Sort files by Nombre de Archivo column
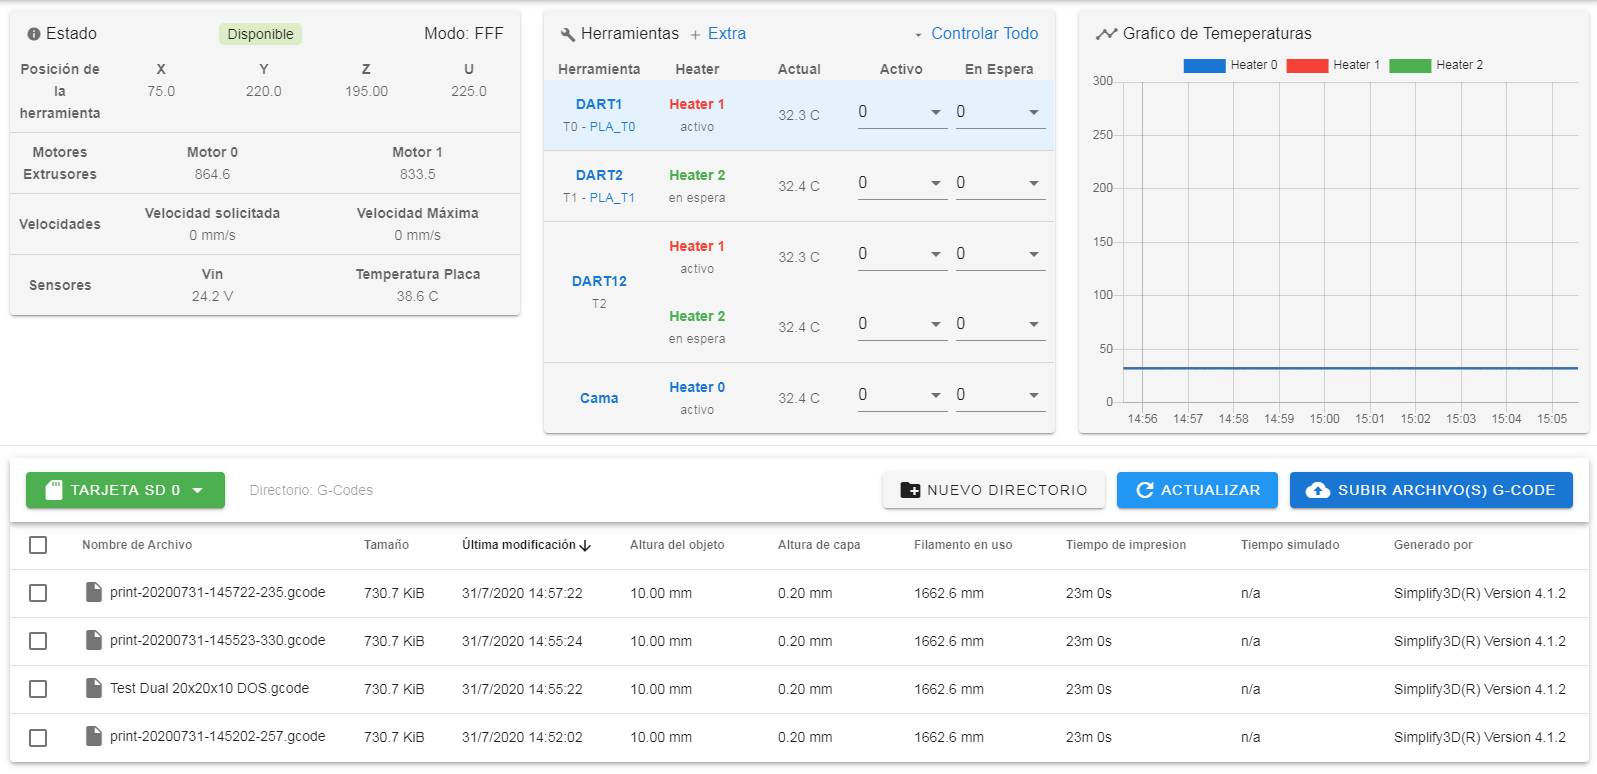The image size is (1597, 774). (x=137, y=545)
